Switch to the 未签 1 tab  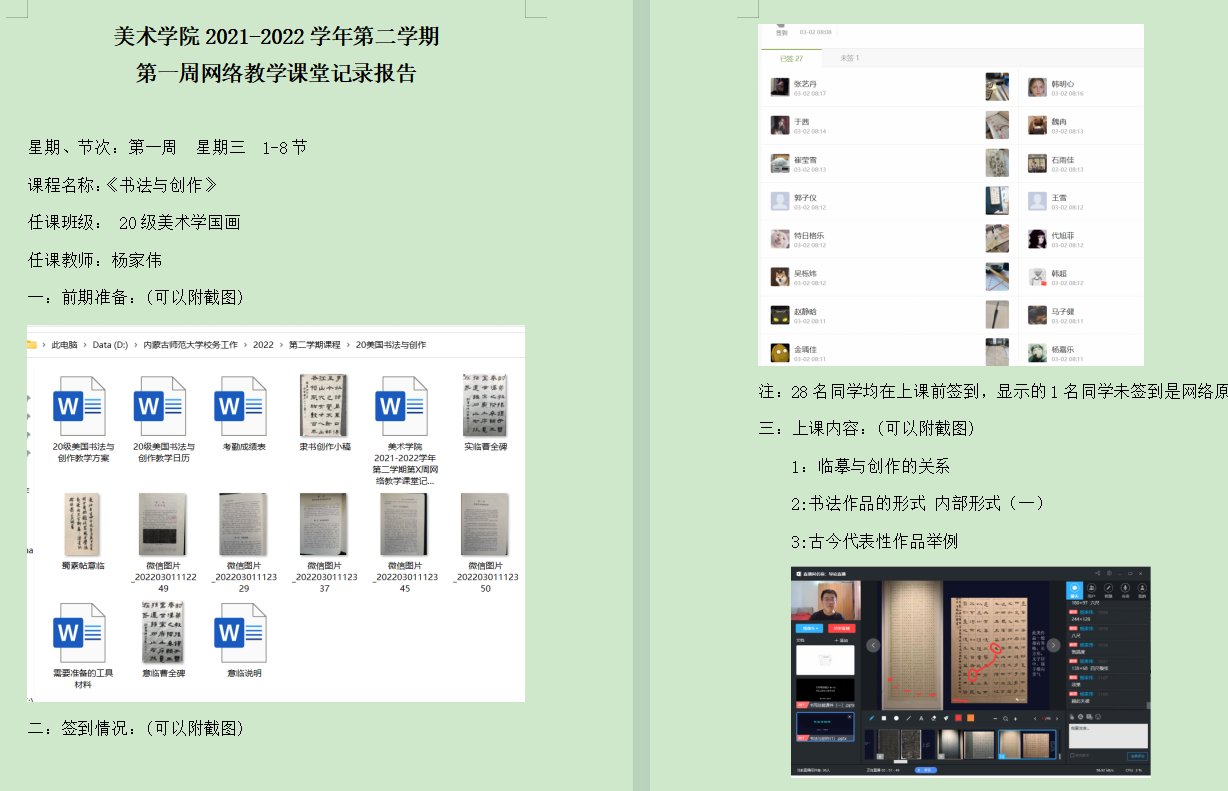(849, 58)
